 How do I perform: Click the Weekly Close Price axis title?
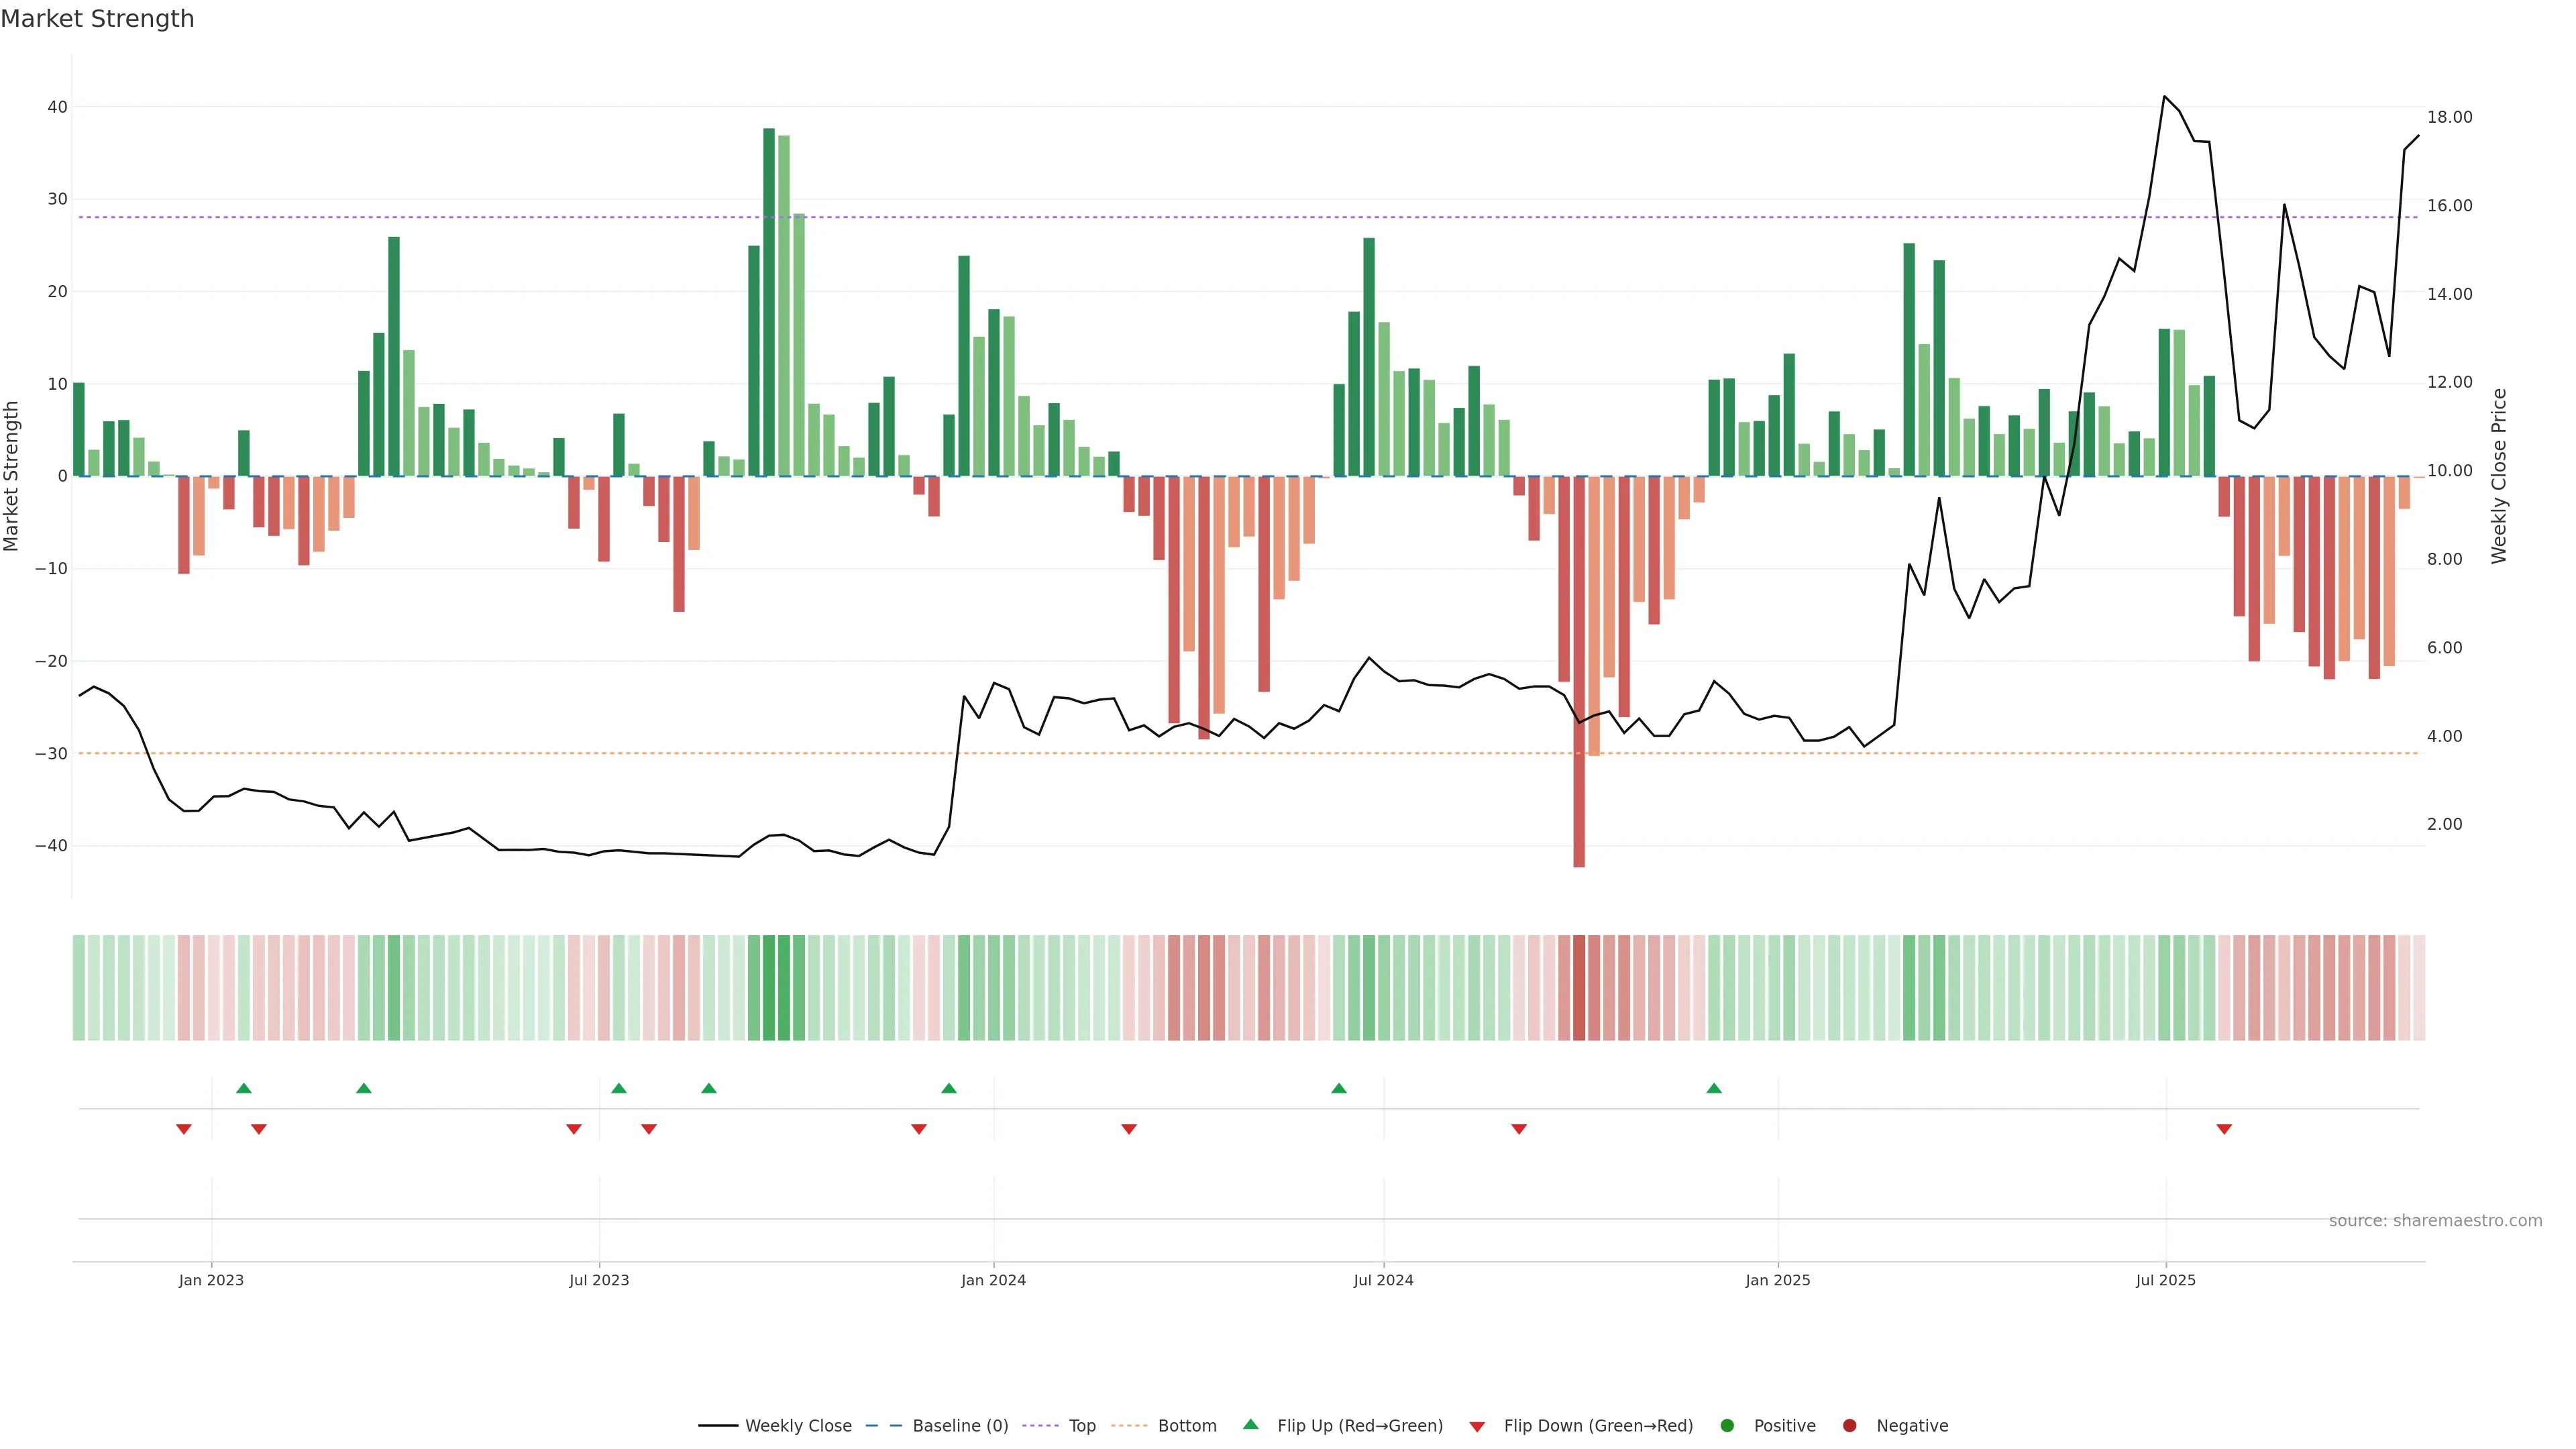2499,476
